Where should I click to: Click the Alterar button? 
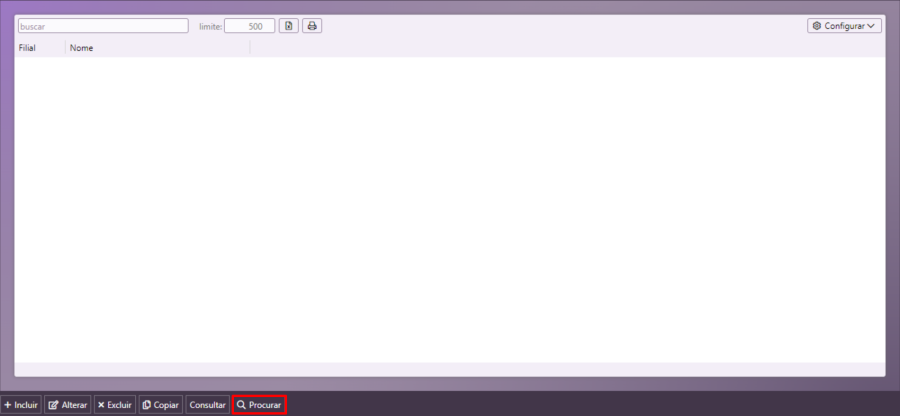[x=68, y=405]
